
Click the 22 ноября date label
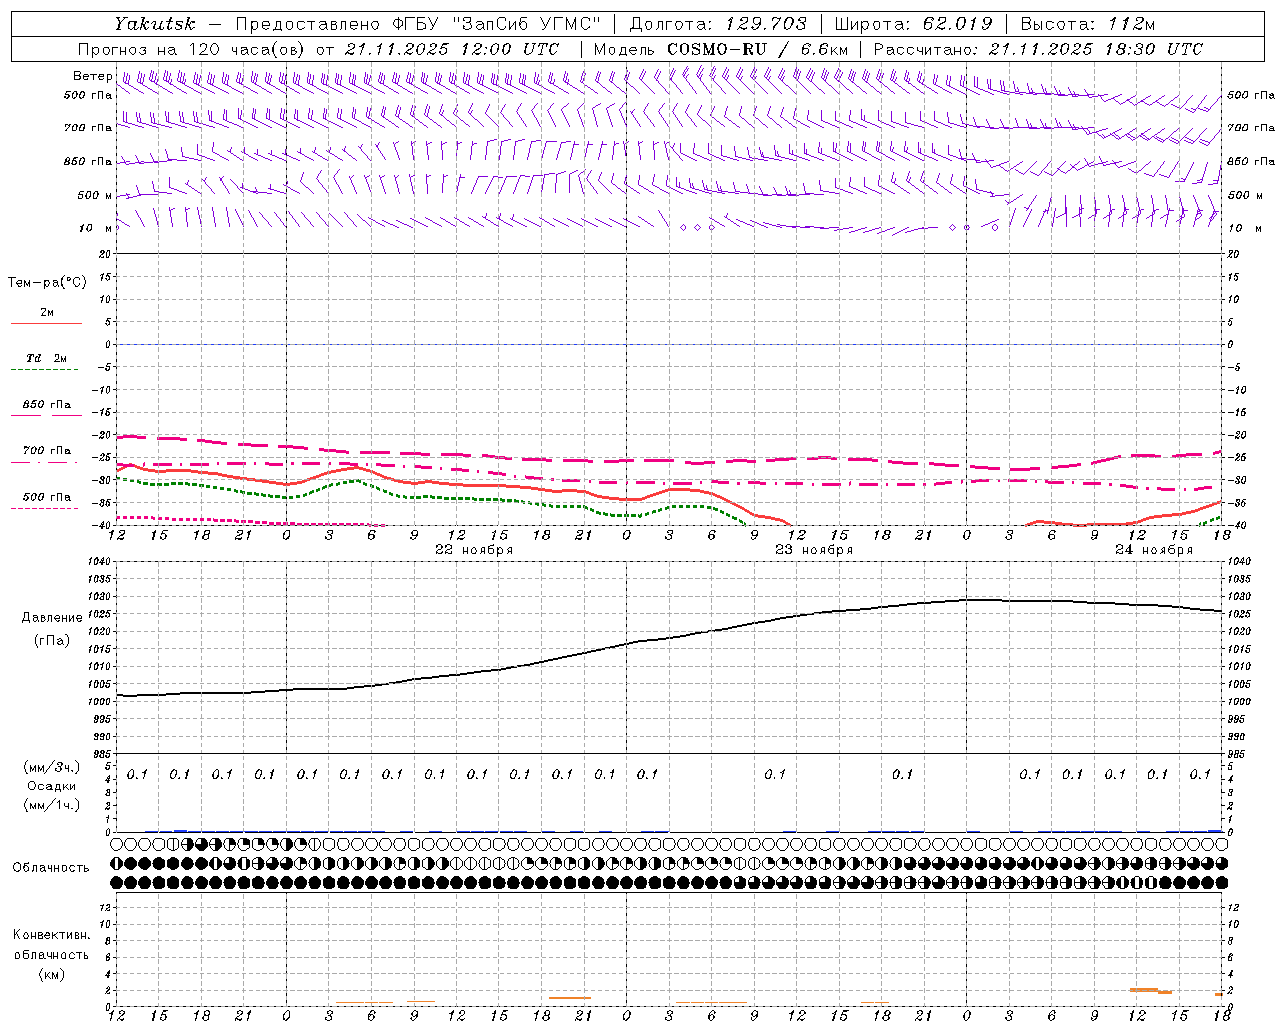[473, 550]
